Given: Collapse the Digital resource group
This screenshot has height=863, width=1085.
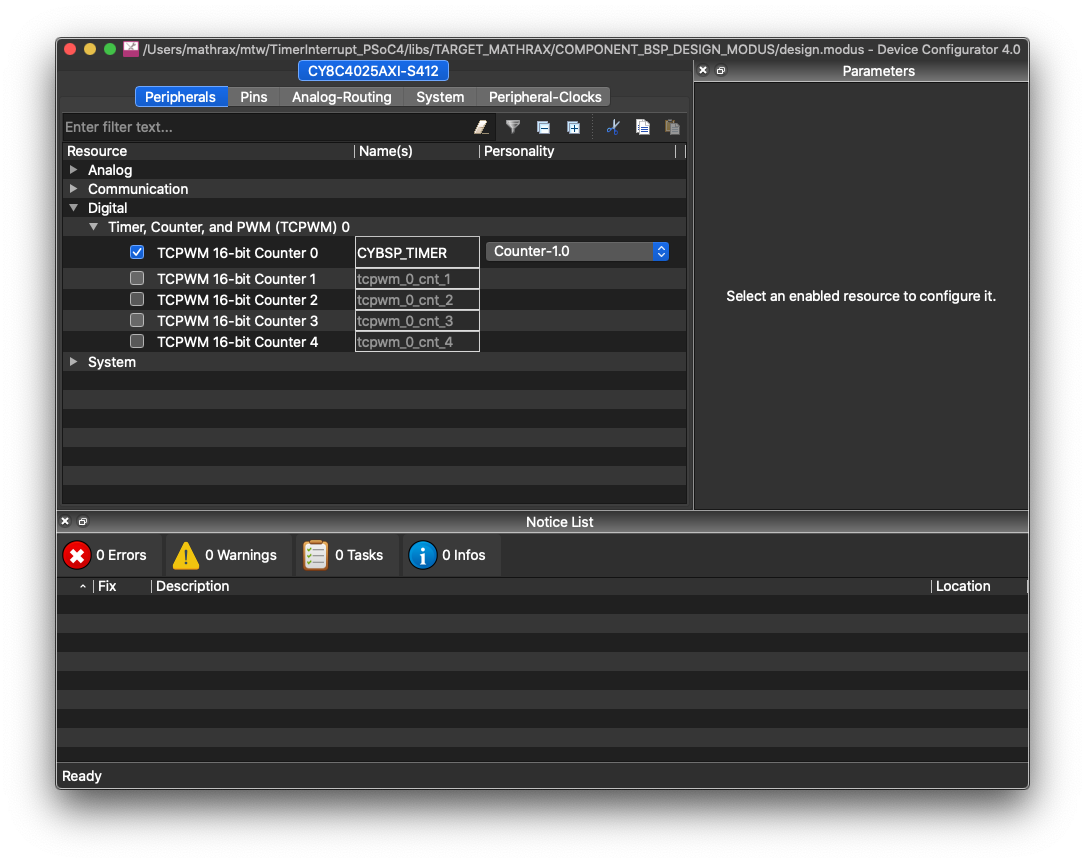Looking at the screenshot, I should [73, 207].
